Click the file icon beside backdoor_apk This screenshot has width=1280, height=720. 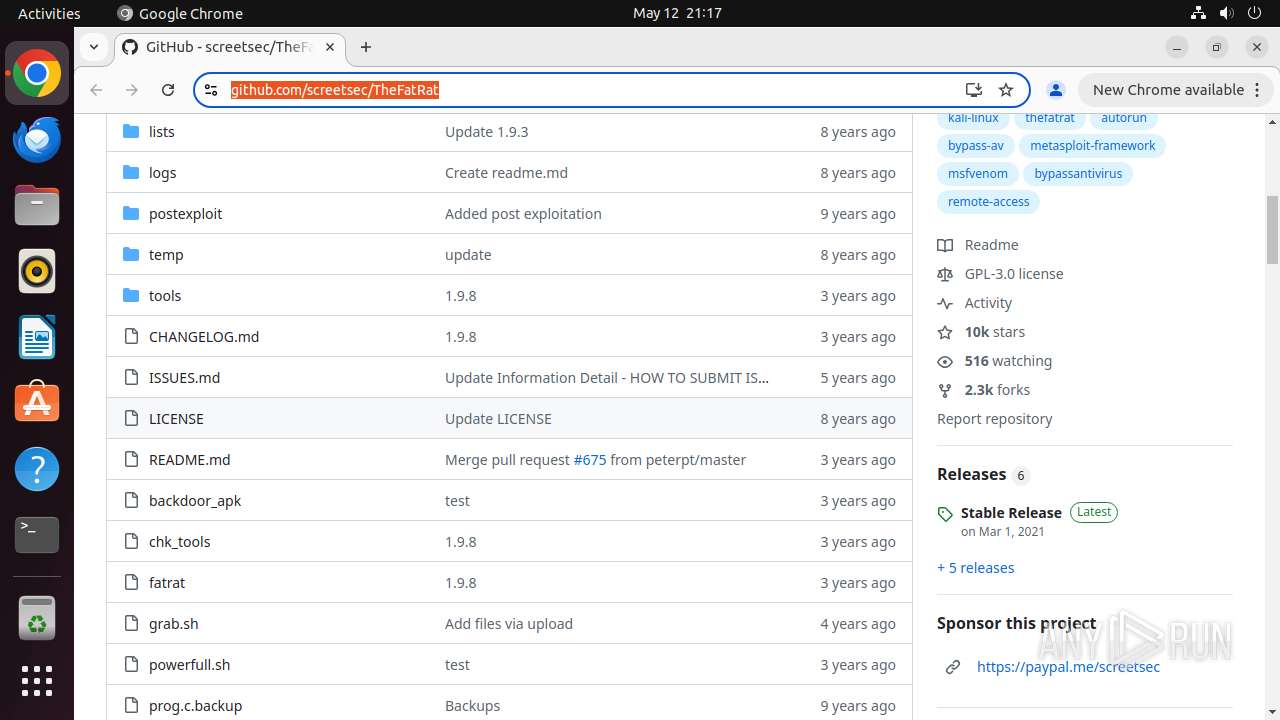[x=130, y=500]
